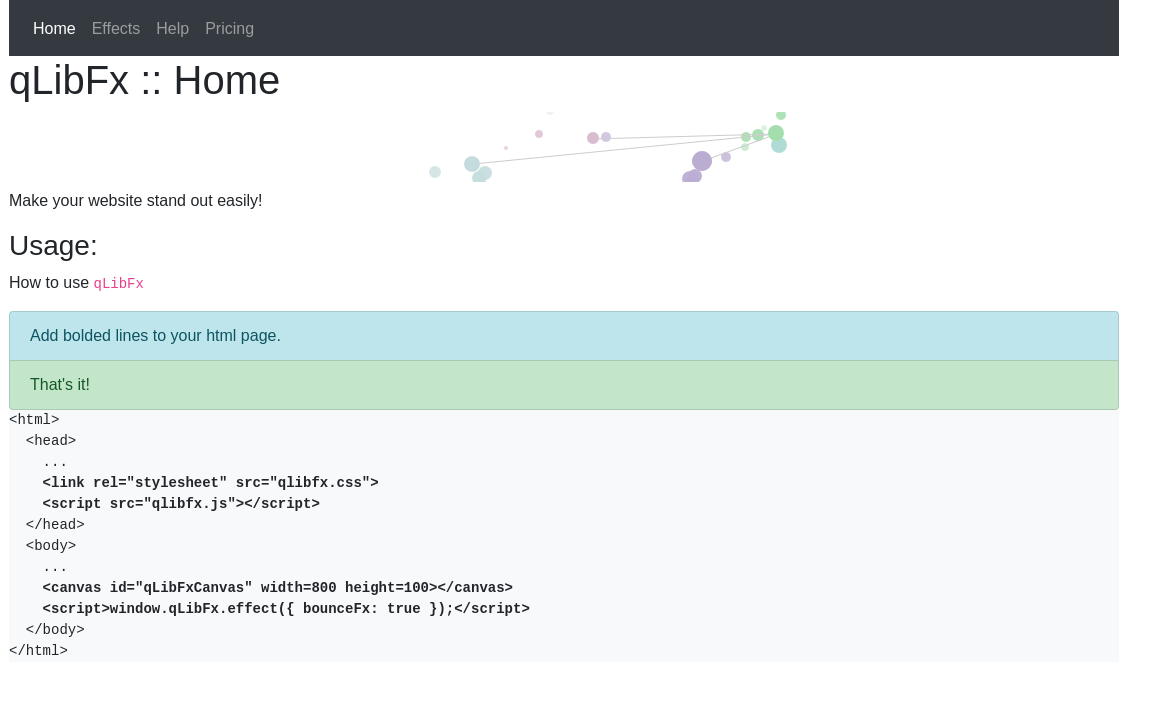This screenshot has width=1157, height=715.
Task: Click the pink qLibFx inline code text
Action: pos(118,284)
